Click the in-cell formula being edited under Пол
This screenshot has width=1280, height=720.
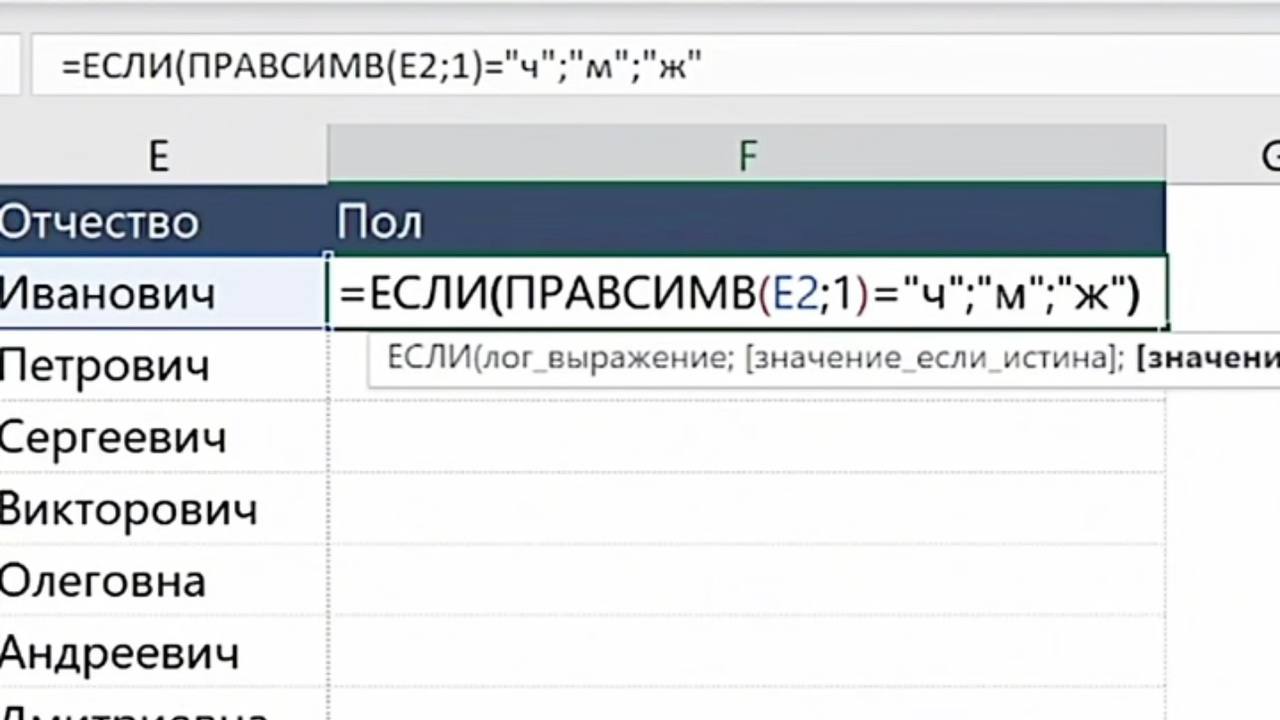tap(747, 292)
